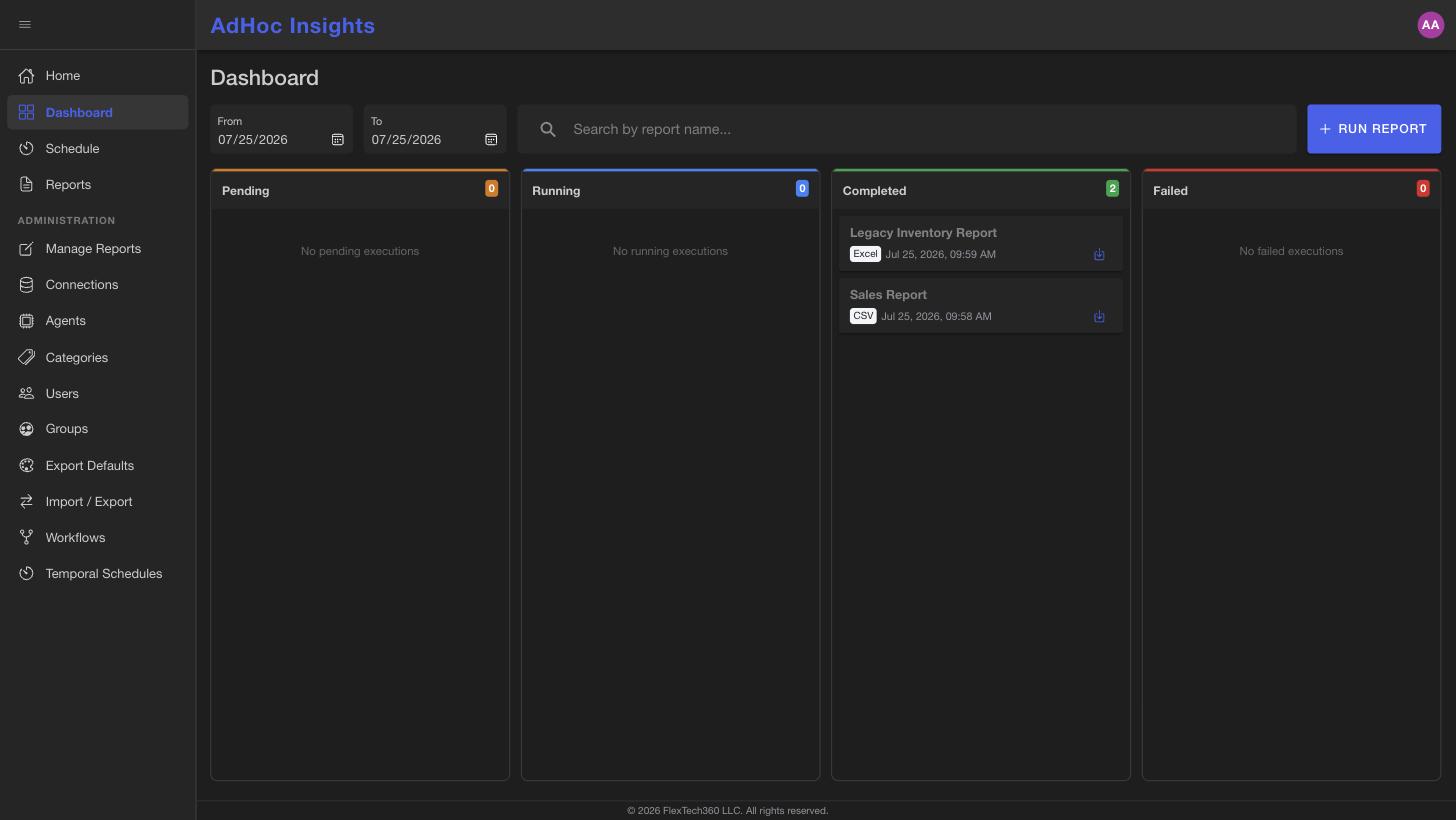The width and height of the screenshot is (1456, 820).
Task: Navigate to Reports in the sidebar
Action: [x=98, y=185]
